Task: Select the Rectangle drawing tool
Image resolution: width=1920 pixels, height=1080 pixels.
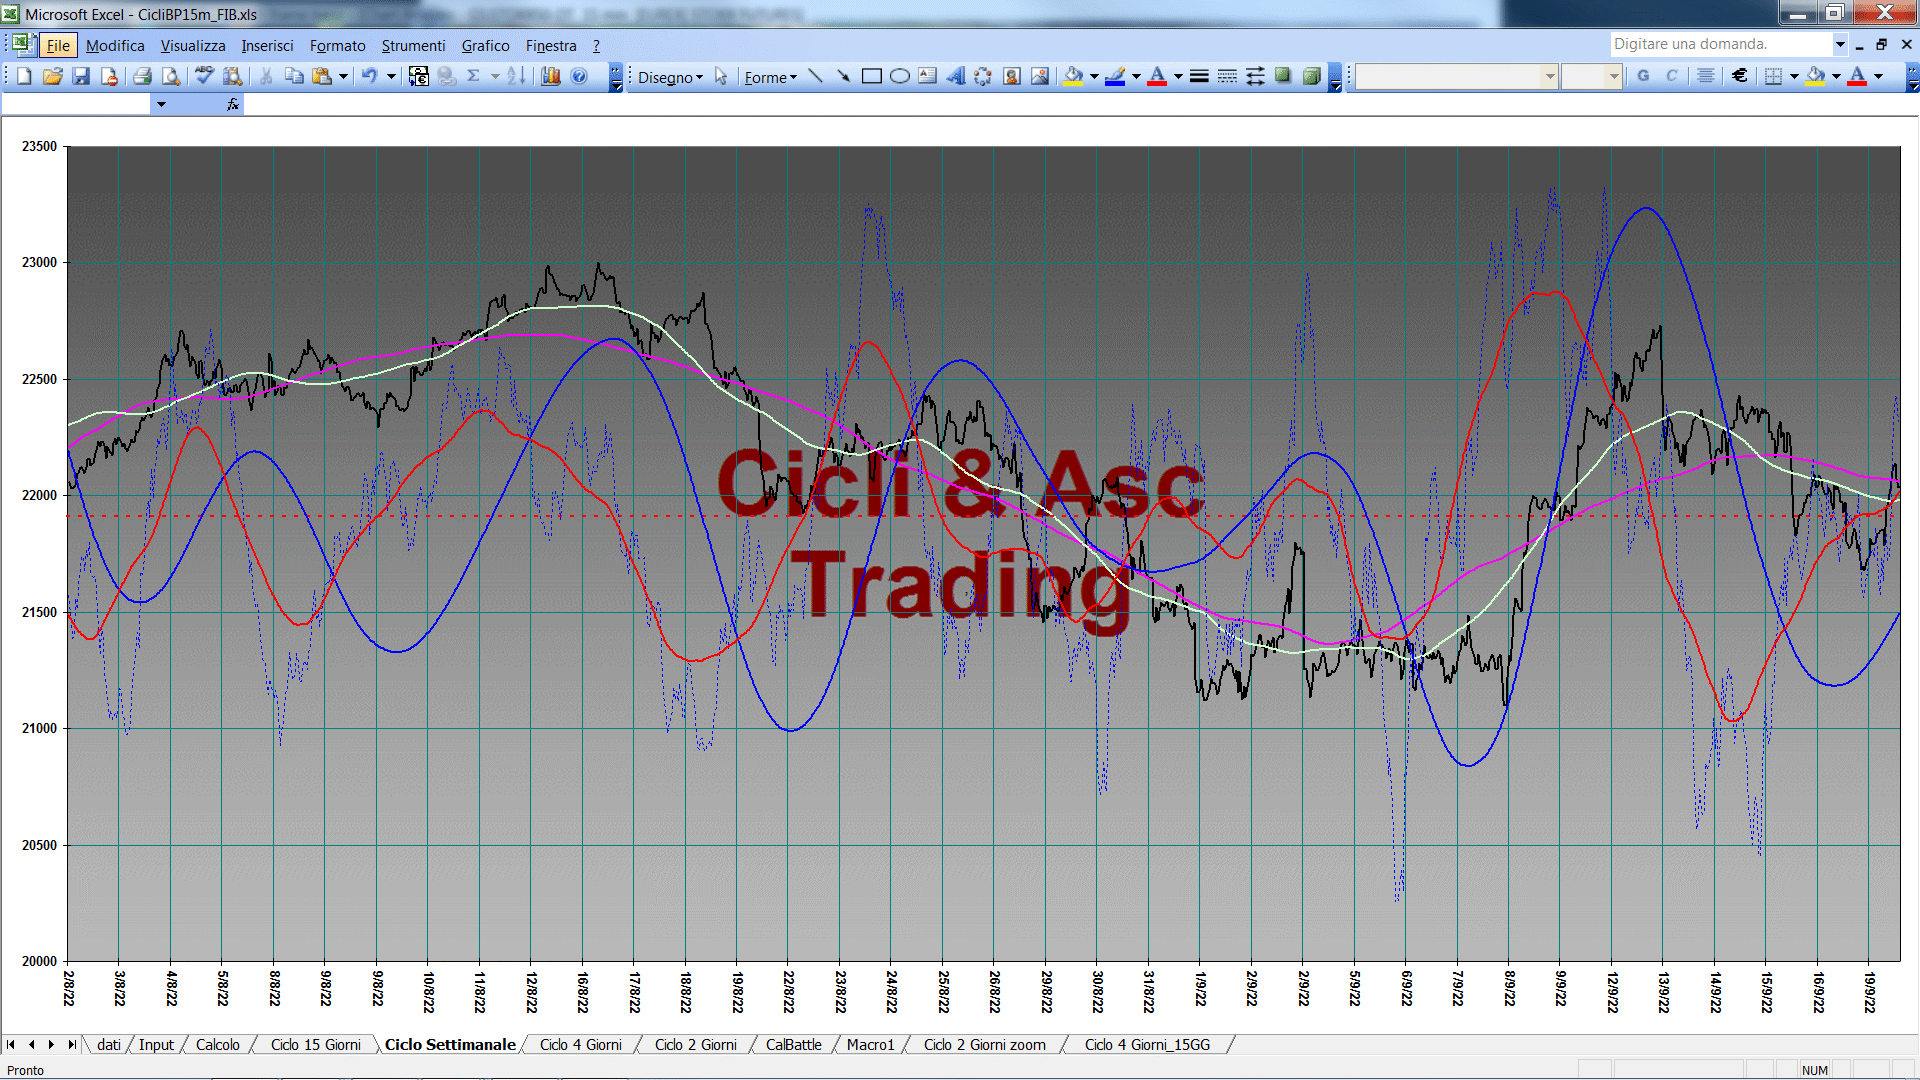Action: coord(872,76)
